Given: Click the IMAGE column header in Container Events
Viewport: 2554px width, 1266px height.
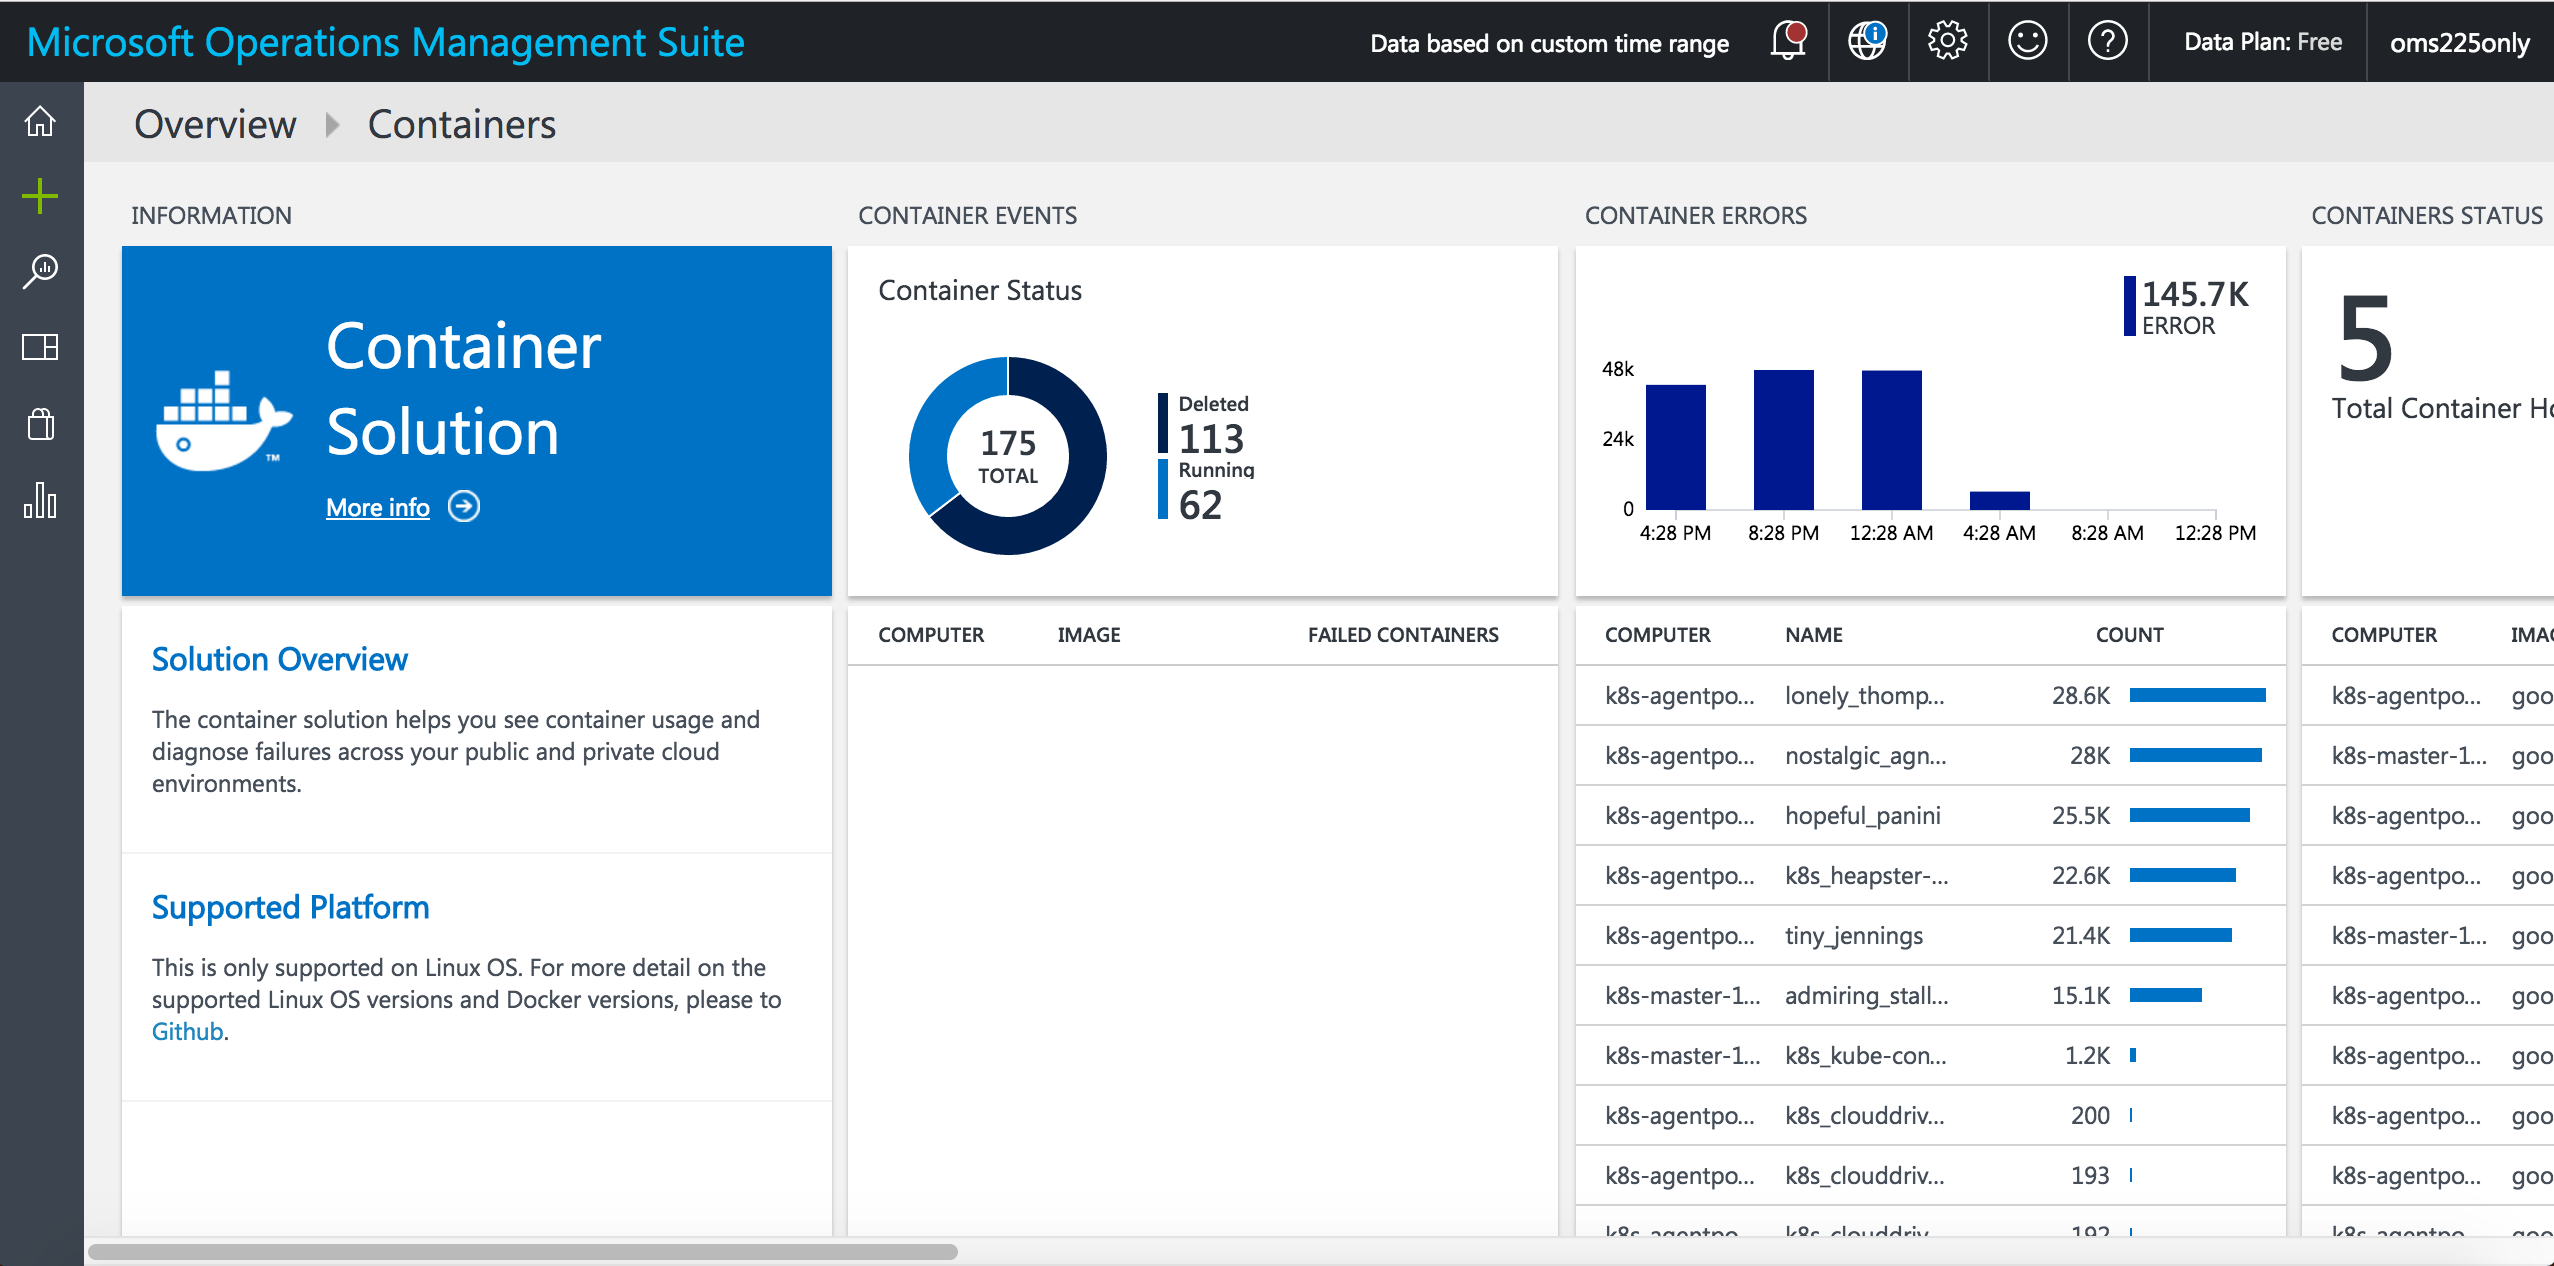Looking at the screenshot, I should point(1089,635).
